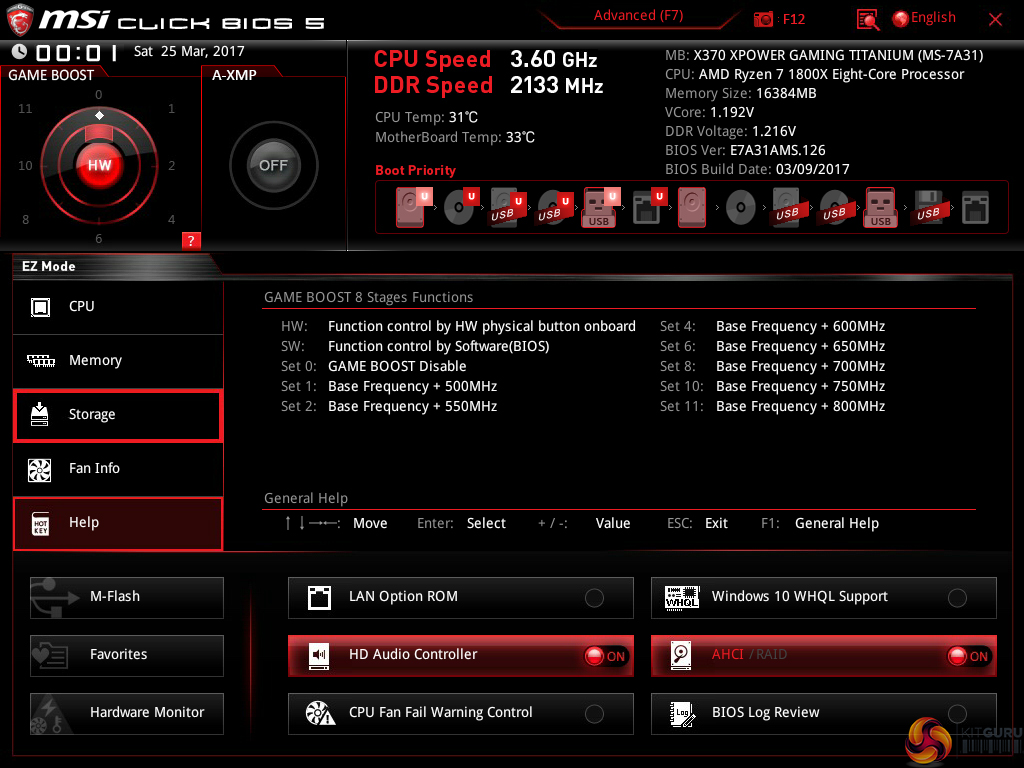This screenshot has width=1024, height=768.
Task: Toggle LAN Option ROM switch
Action: click(x=594, y=598)
